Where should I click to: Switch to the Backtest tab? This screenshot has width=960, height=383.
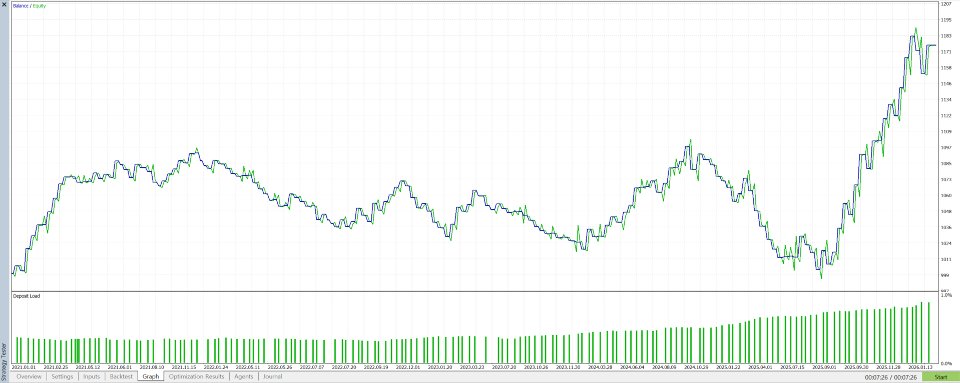point(121,377)
